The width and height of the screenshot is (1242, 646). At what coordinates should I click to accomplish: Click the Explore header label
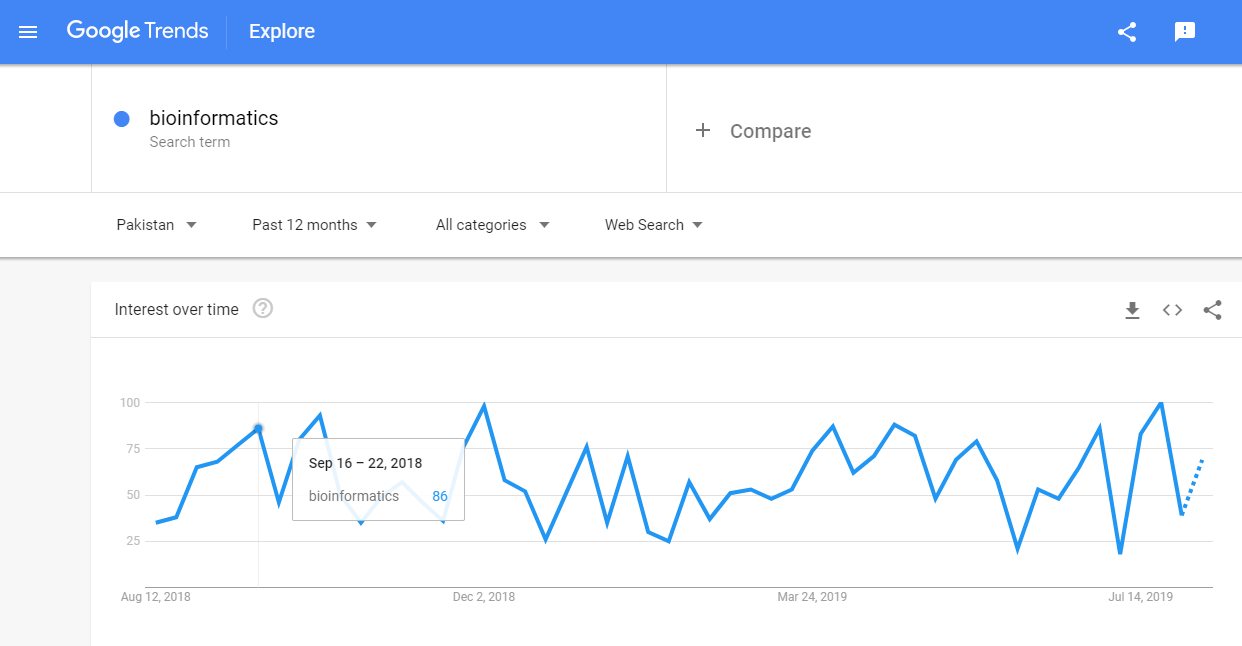tap(282, 32)
